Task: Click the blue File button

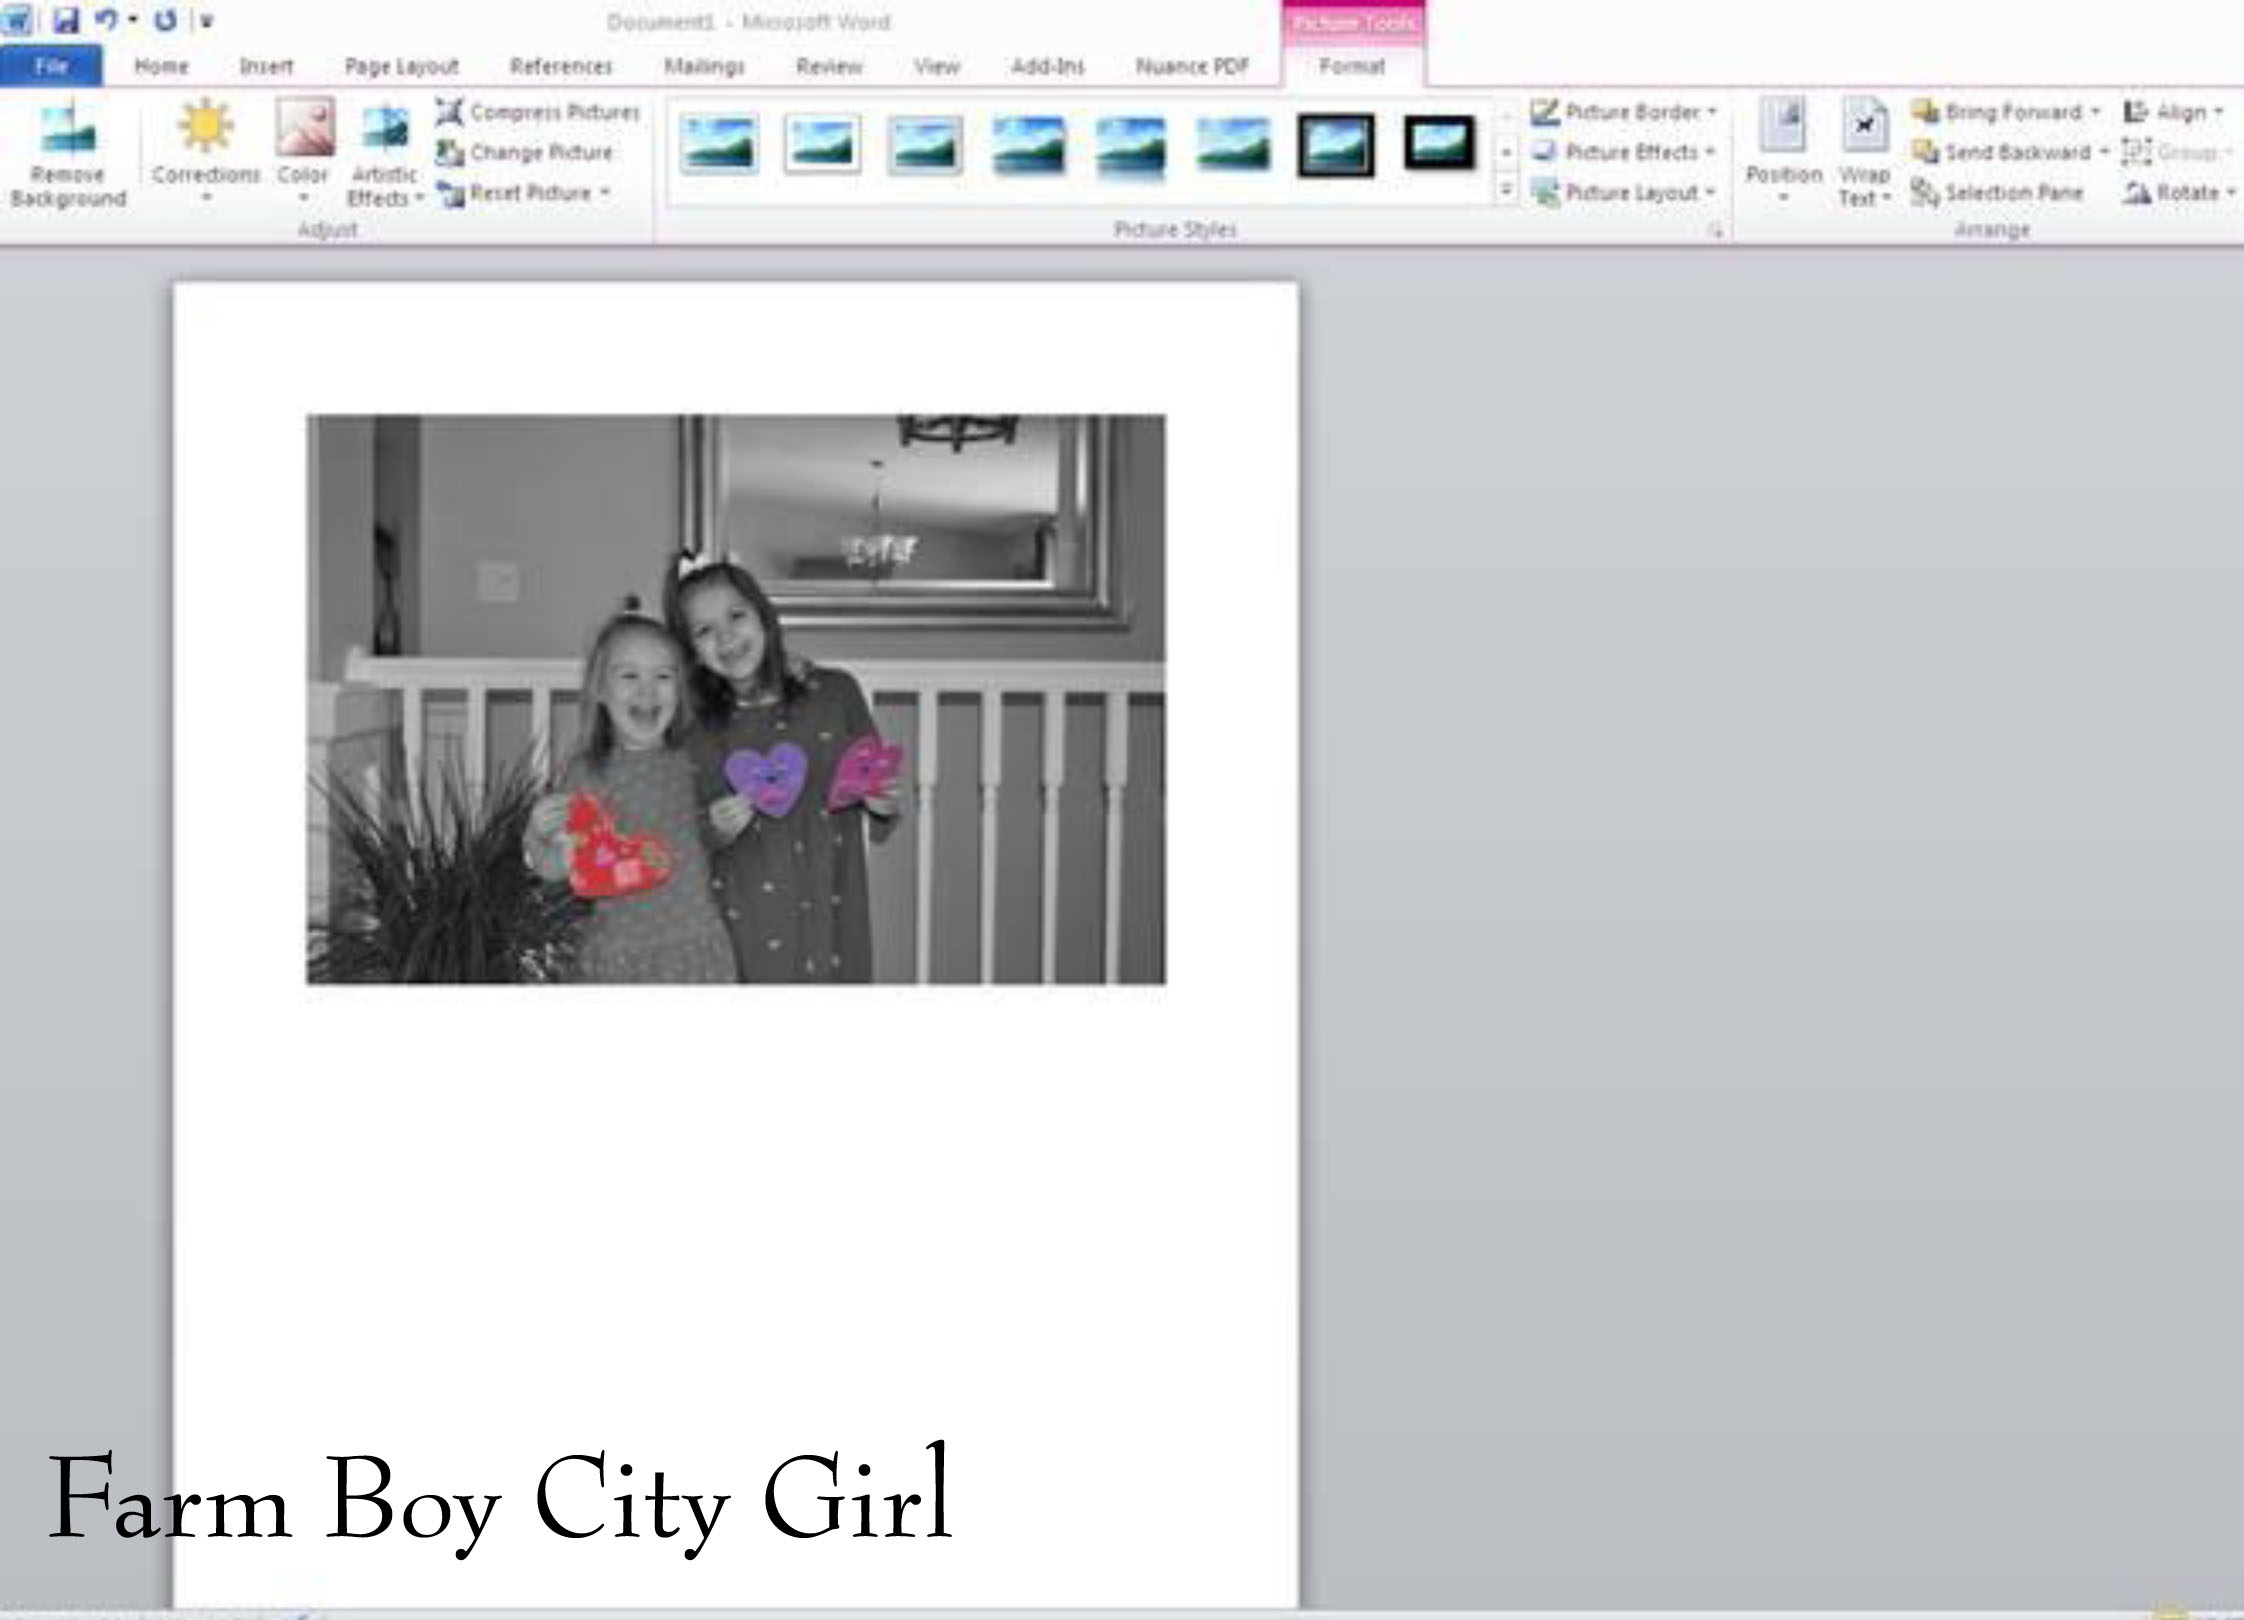Action: 51,66
